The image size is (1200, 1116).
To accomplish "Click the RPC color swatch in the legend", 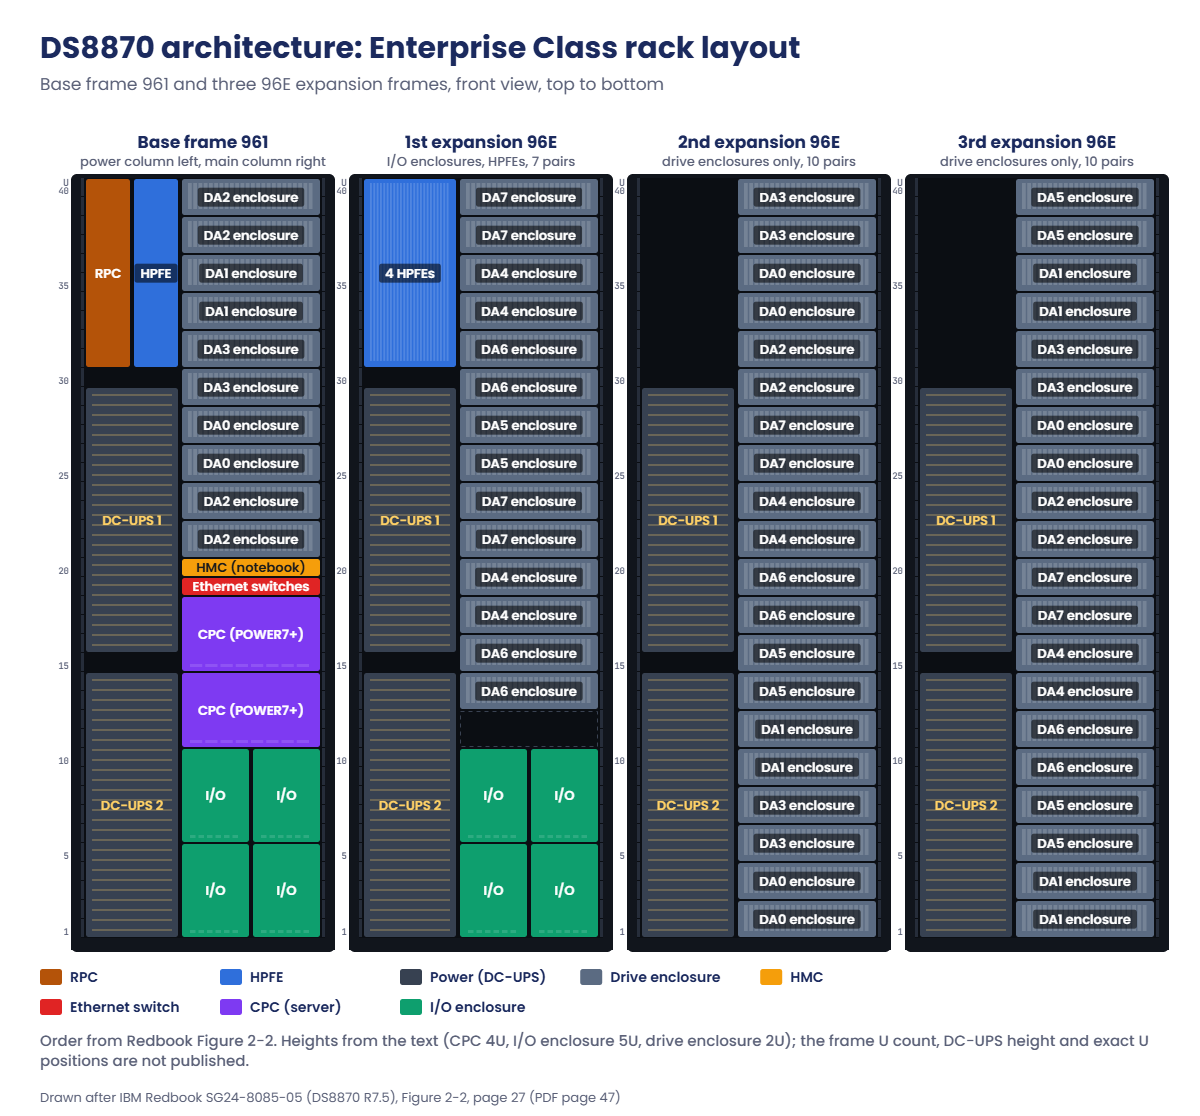I will click(x=51, y=977).
